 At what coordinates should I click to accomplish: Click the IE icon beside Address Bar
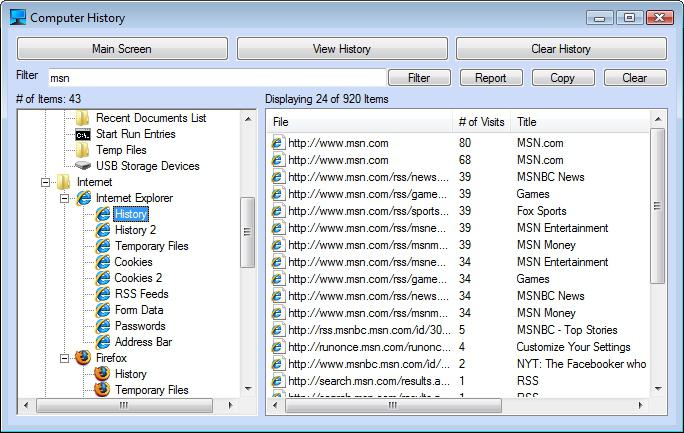pyautogui.click(x=103, y=342)
